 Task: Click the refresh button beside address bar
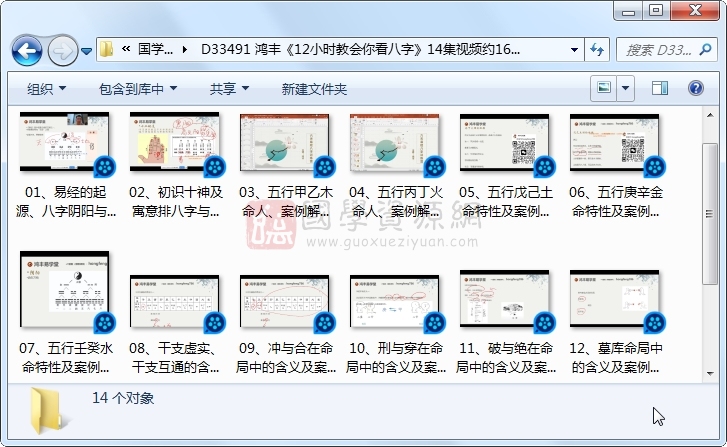coord(597,49)
